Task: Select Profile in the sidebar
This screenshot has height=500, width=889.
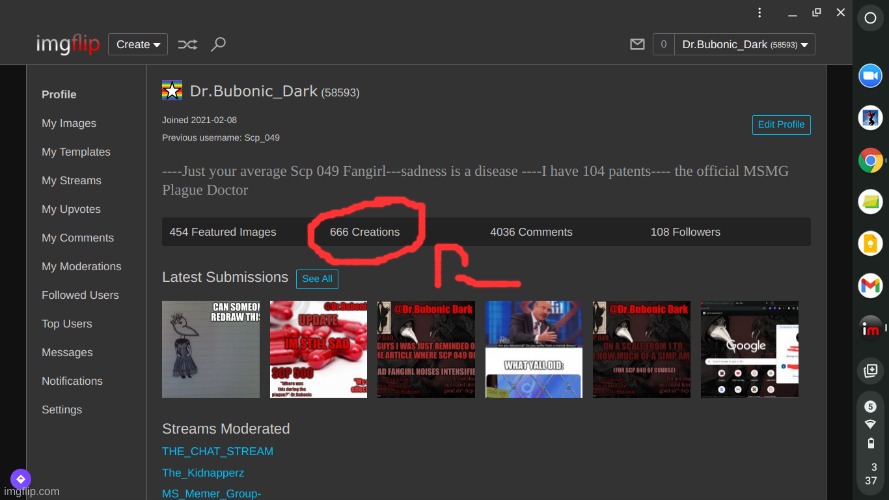Action: 59,95
